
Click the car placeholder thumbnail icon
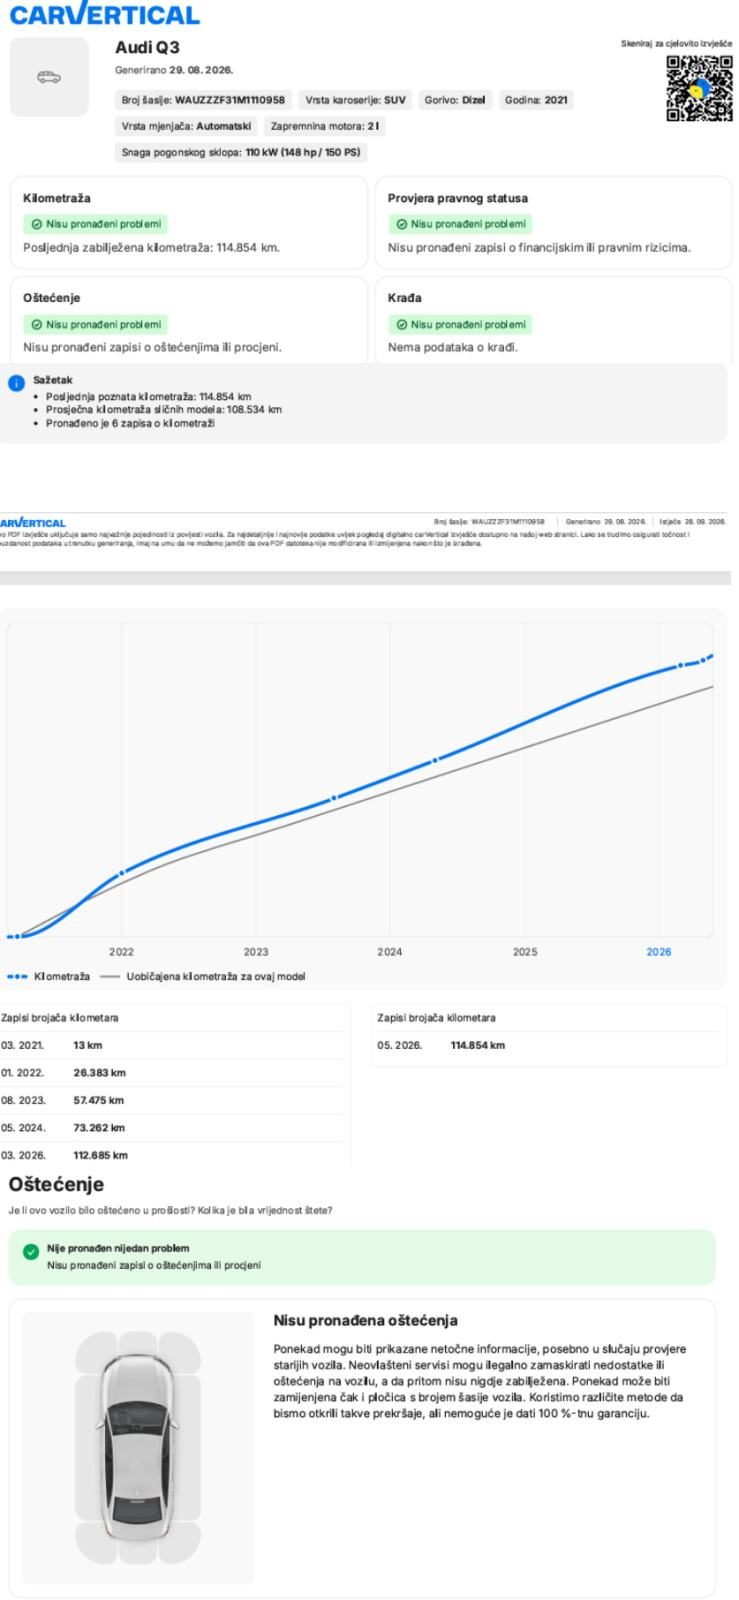tap(48, 77)
